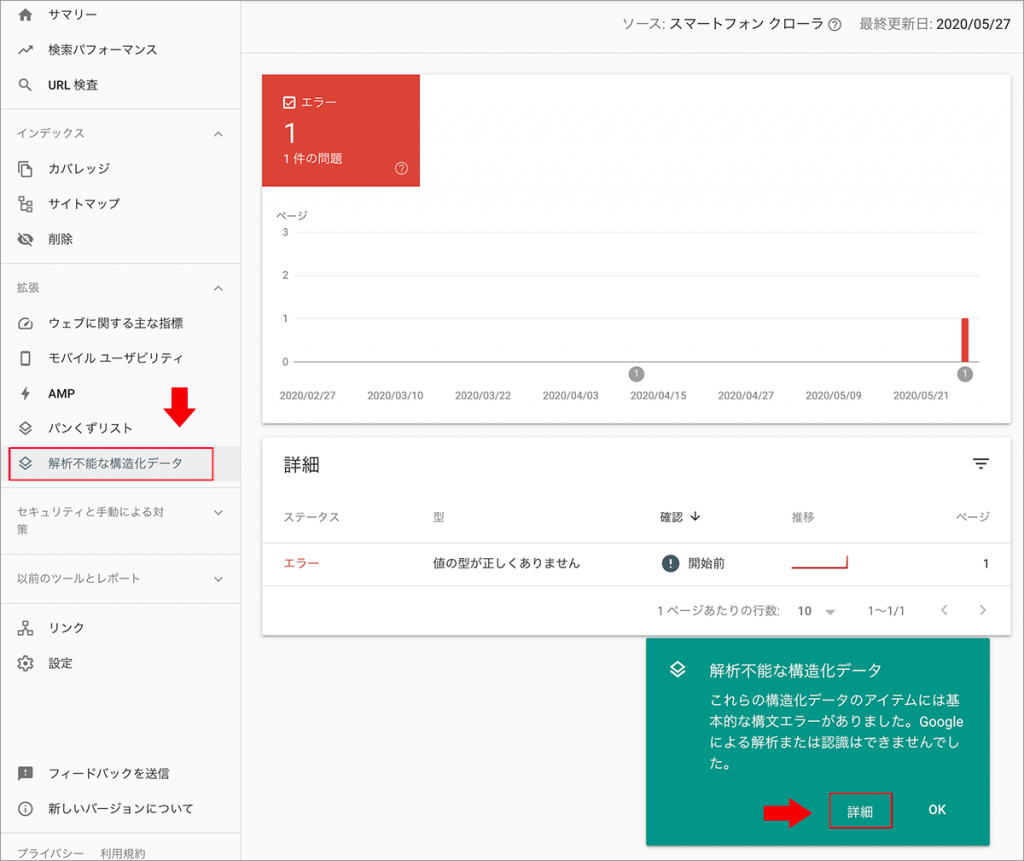Click 詳細 button in teal popup
Viewport: 1024px width, 861px height.
860,811
